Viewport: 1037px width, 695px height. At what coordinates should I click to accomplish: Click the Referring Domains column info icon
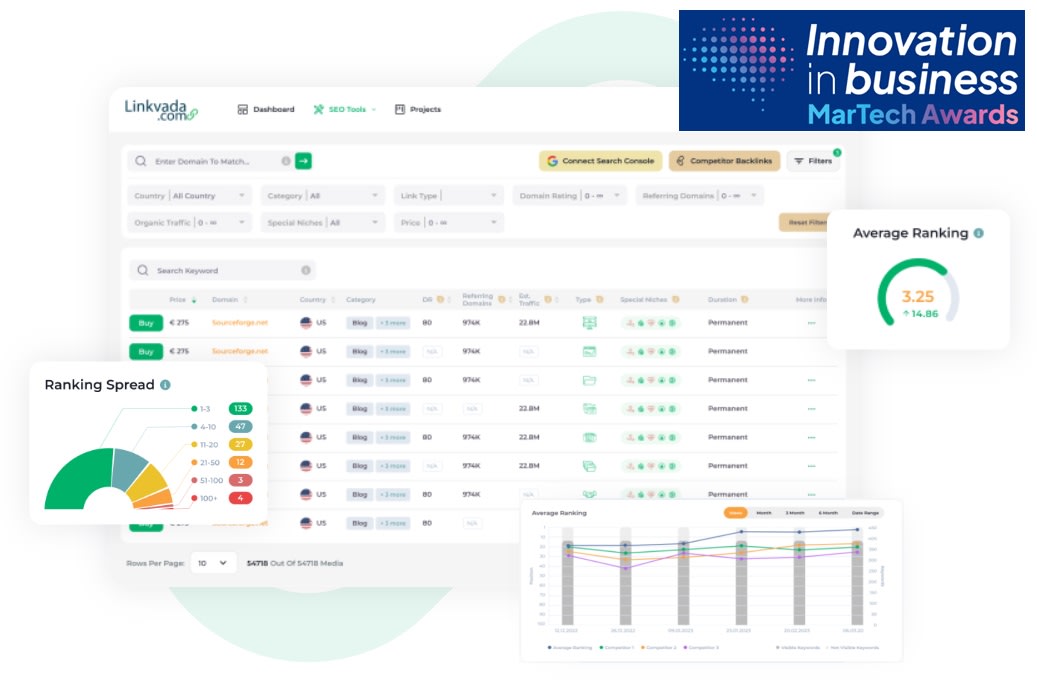click(x=501, y=300)
